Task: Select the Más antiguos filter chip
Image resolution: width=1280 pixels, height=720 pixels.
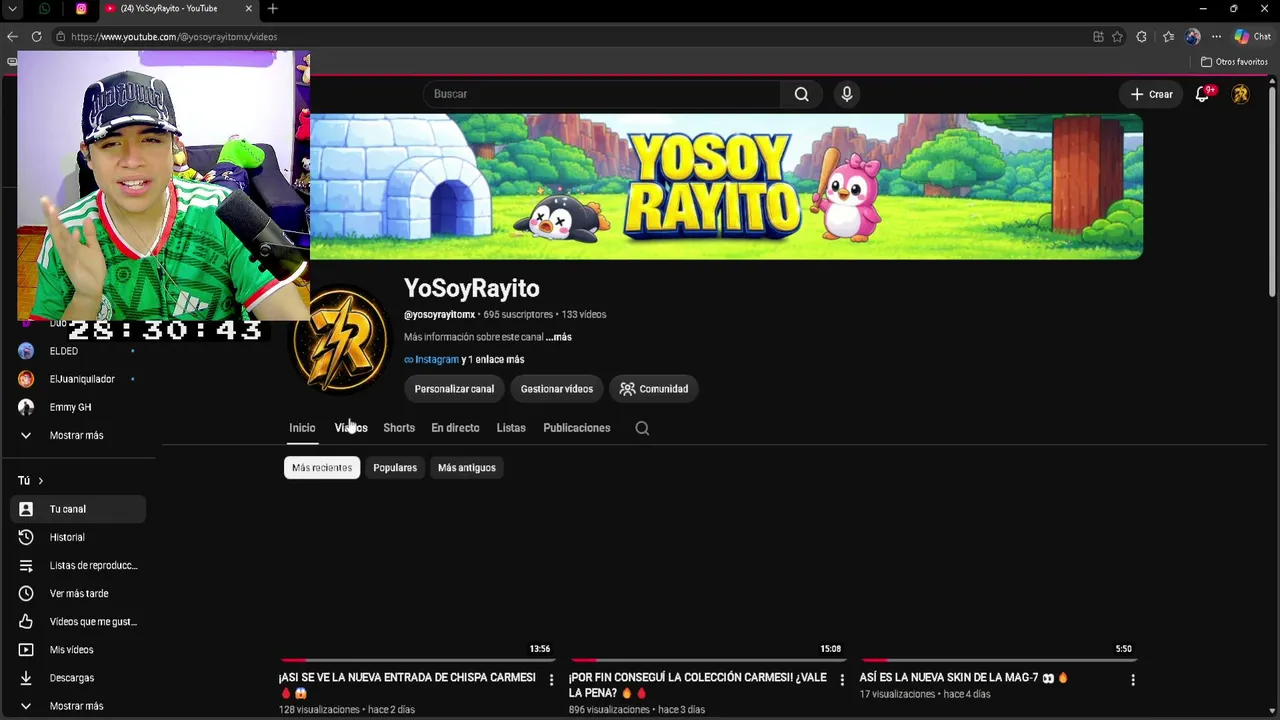Action: click(467, 468)
